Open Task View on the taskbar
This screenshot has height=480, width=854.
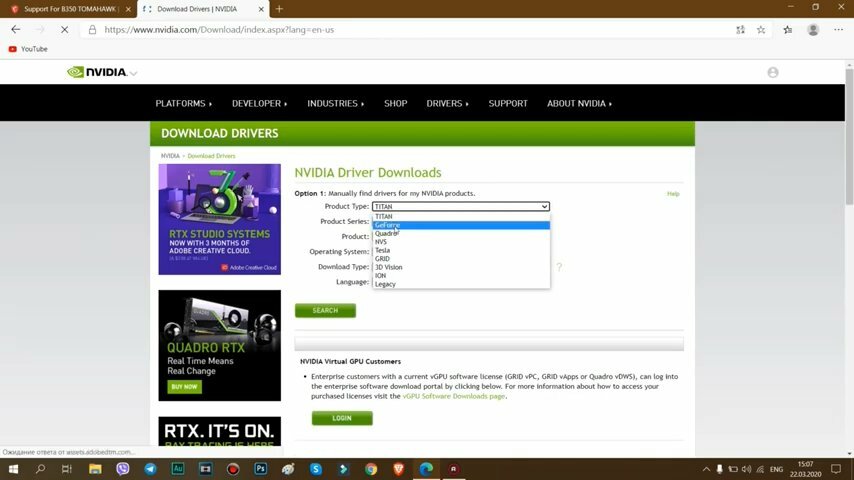point(66,469)
